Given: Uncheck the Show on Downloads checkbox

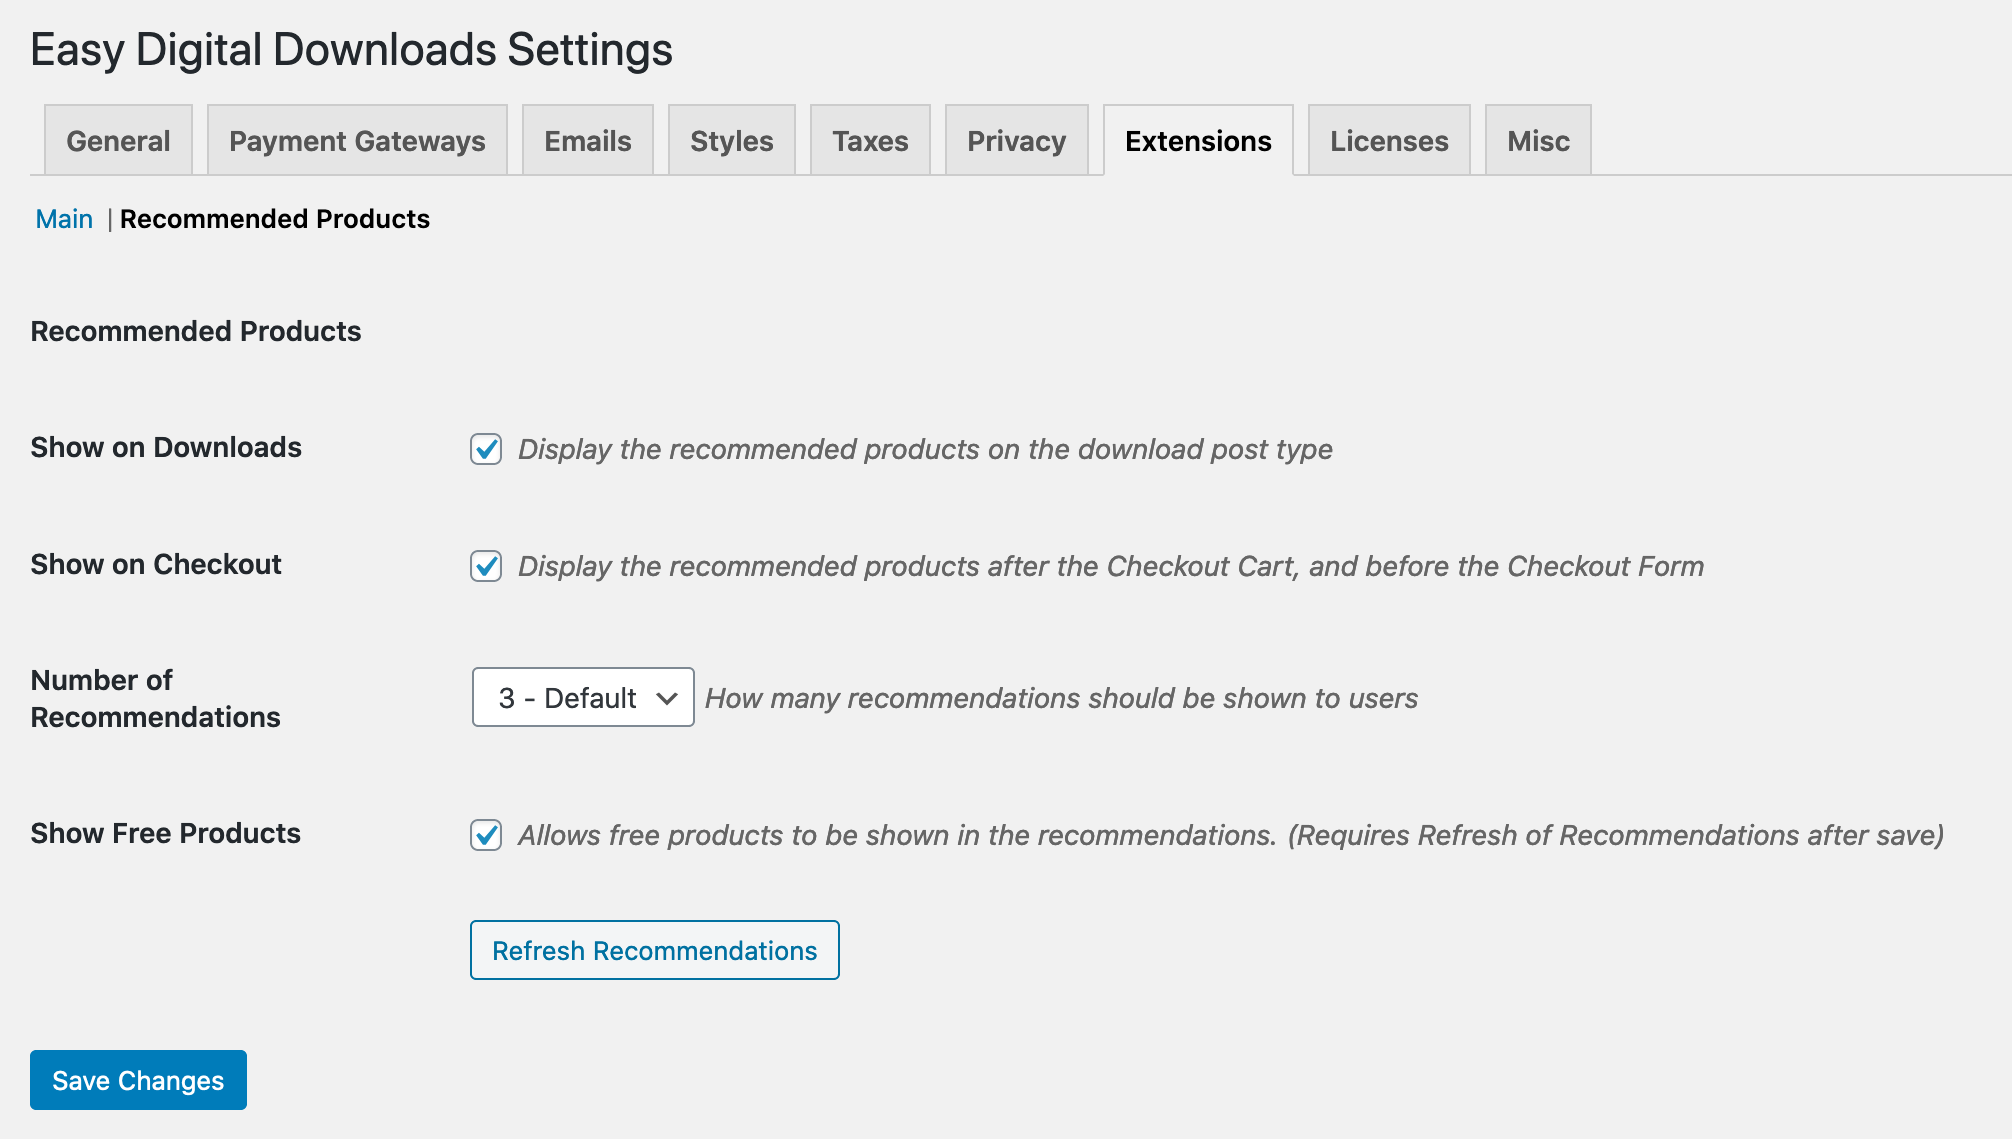Looking at the screenshot, I should coord(486,449).
